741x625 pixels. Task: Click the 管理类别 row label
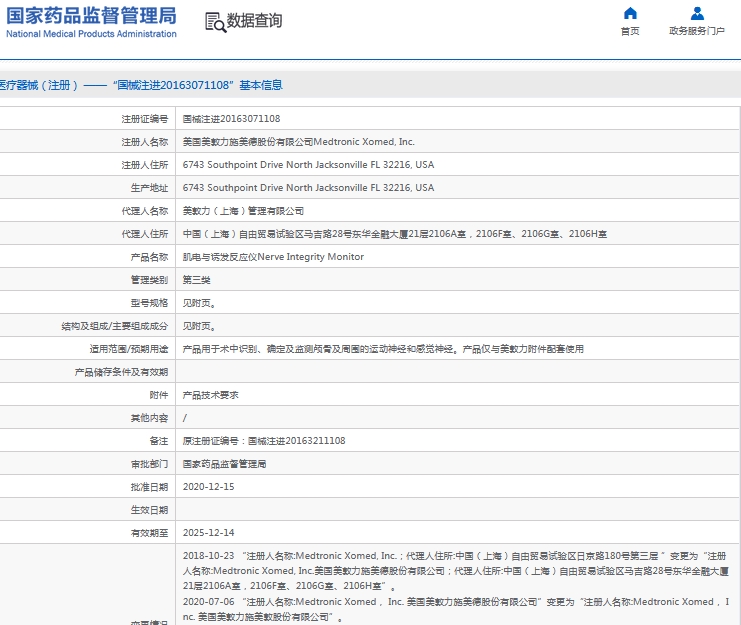(149, 280)
